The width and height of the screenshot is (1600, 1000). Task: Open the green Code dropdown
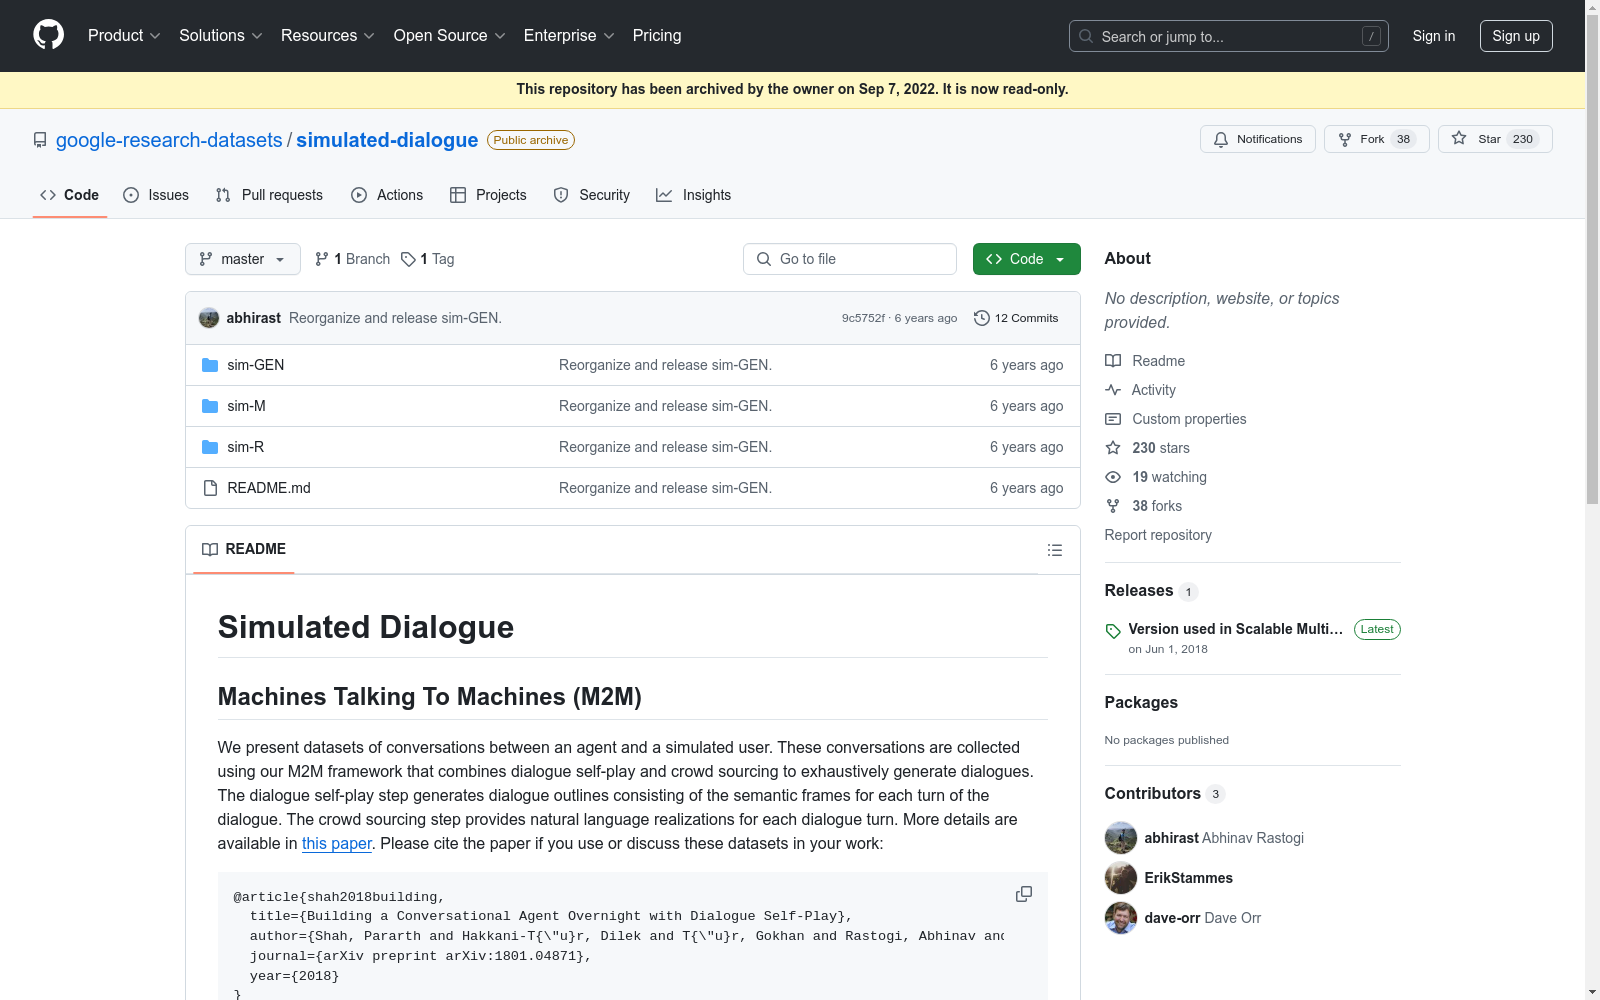click(x=1026, y=259)
